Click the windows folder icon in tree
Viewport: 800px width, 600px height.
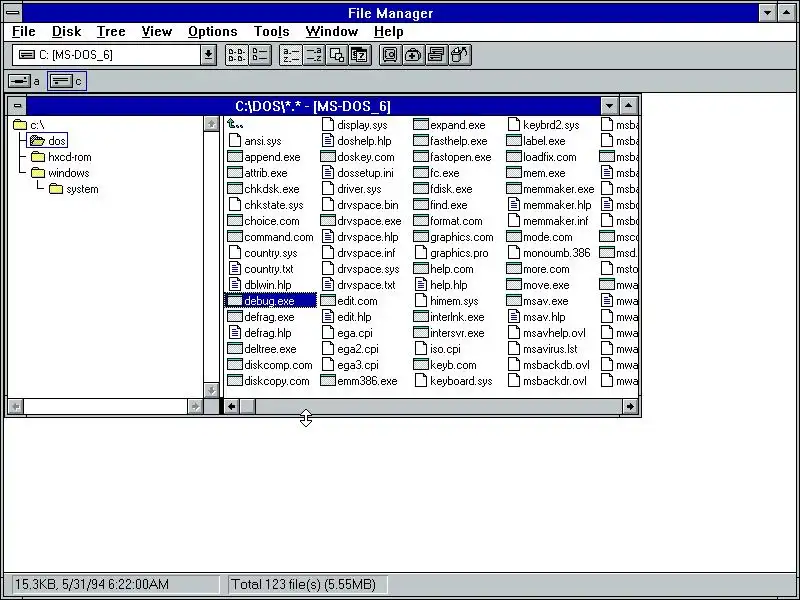click(38, 173)
